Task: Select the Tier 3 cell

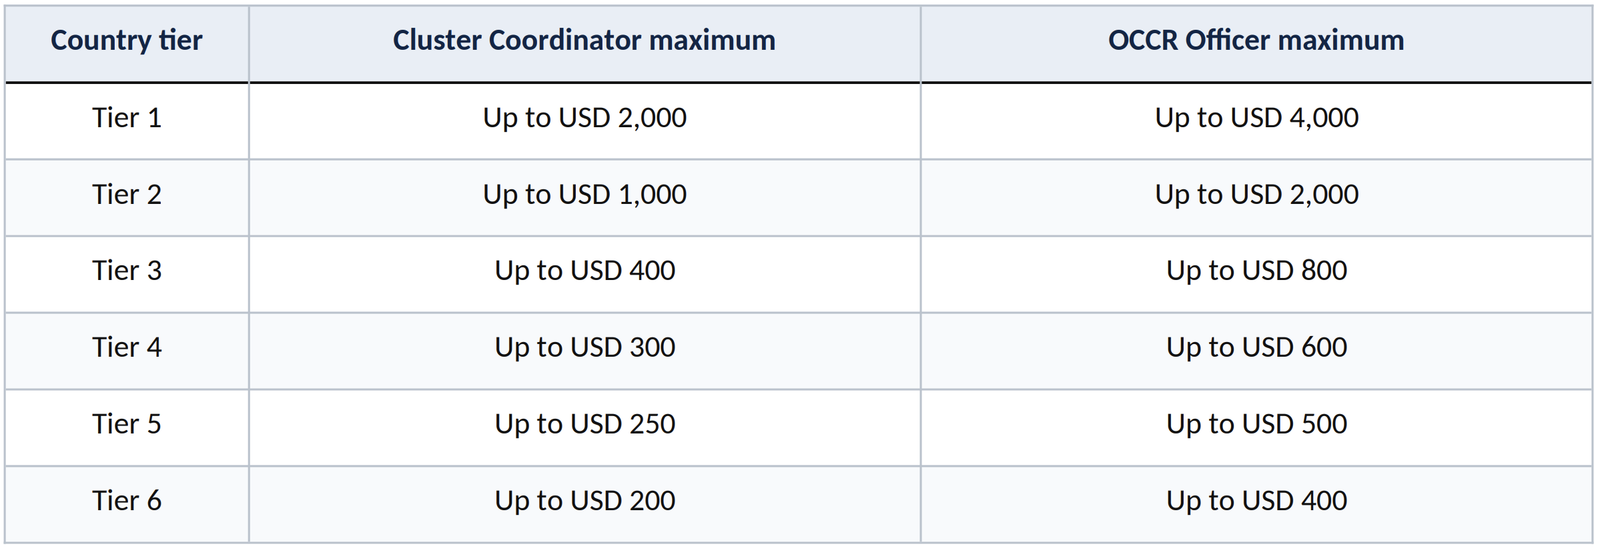Action: click(127, 271)
